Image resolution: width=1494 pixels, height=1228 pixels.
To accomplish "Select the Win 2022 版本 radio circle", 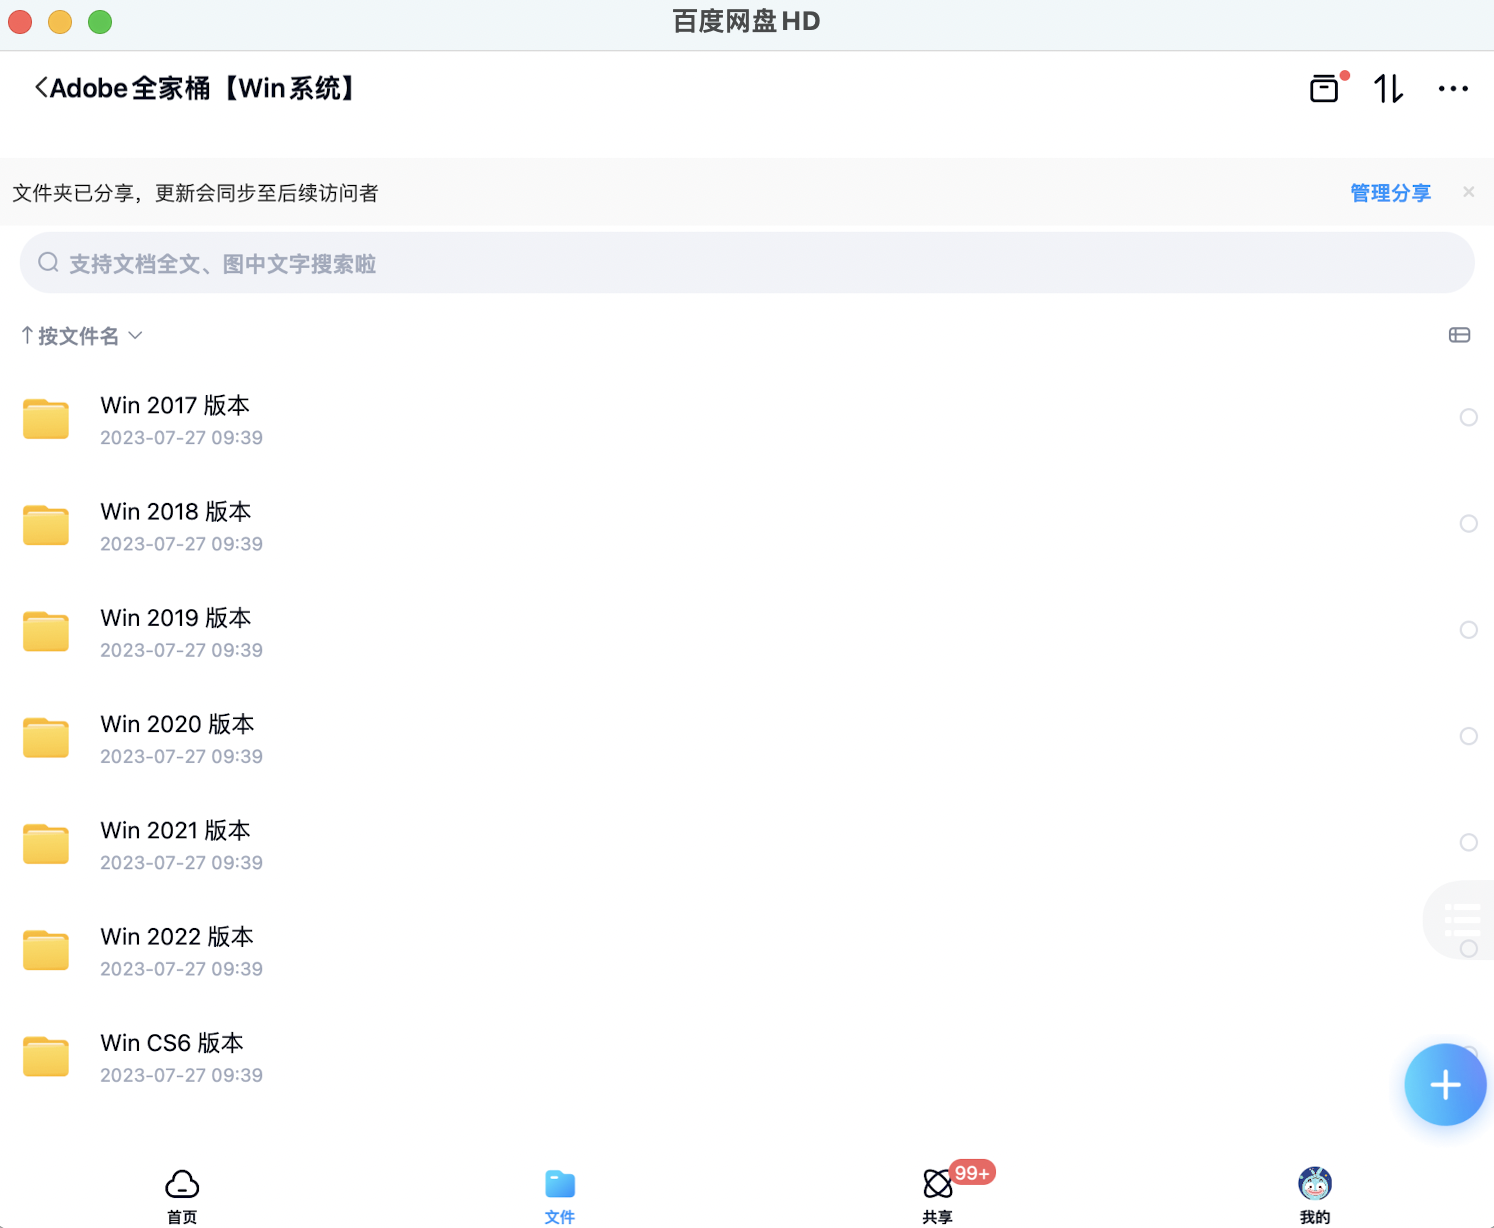I will (x=1468, y=948).
